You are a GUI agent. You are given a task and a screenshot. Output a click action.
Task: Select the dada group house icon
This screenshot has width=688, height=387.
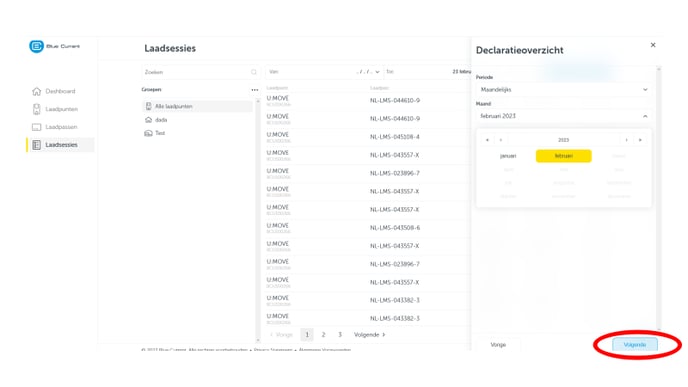click(x=148, y=120)
